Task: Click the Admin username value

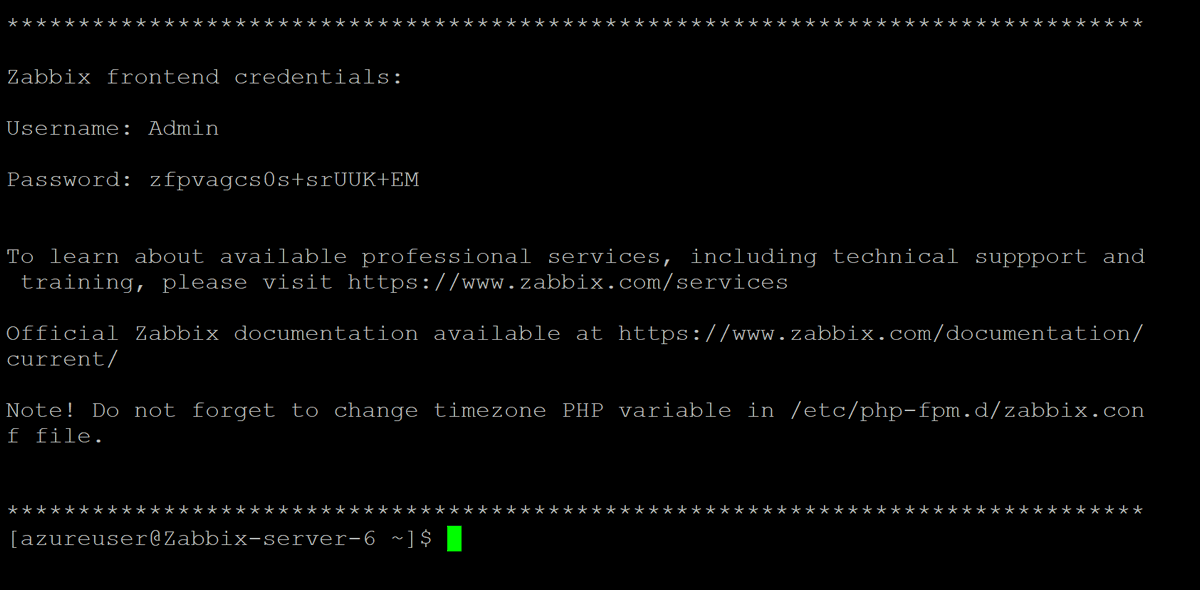Action: (x=184, y=128)
